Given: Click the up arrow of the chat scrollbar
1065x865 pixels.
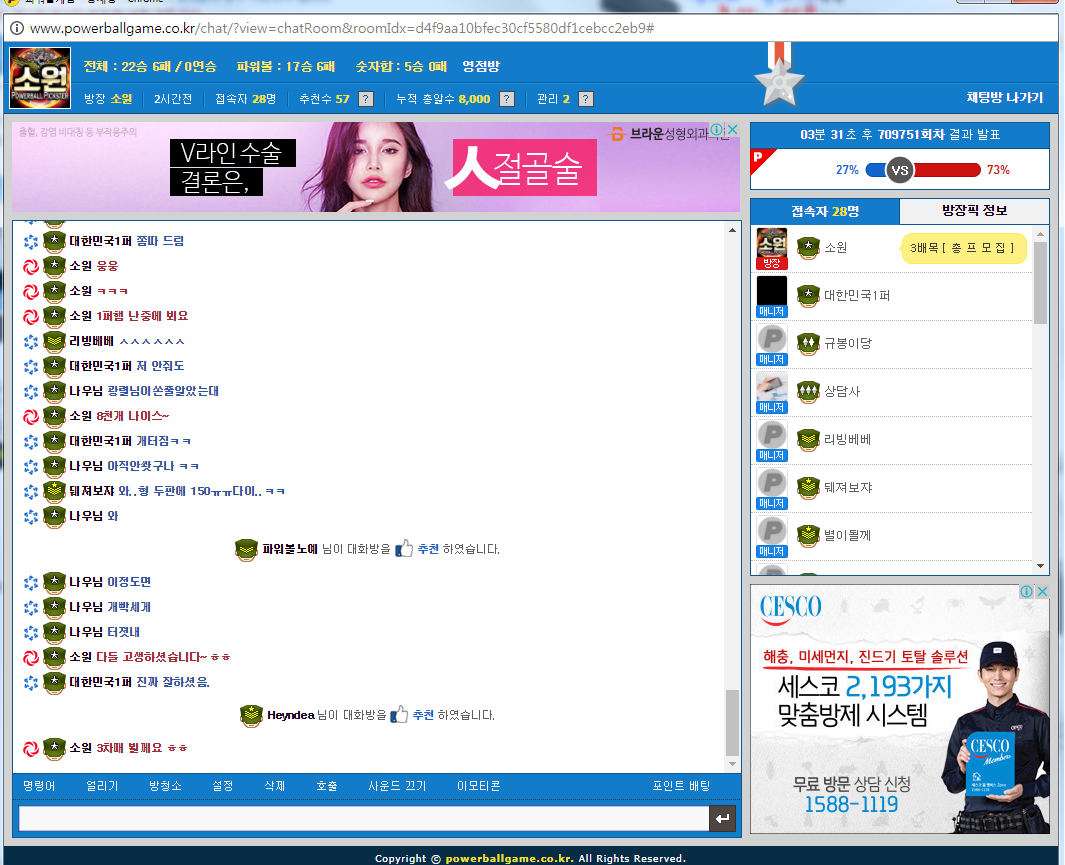Looking at the screenshot, I should tap(732, 230).
